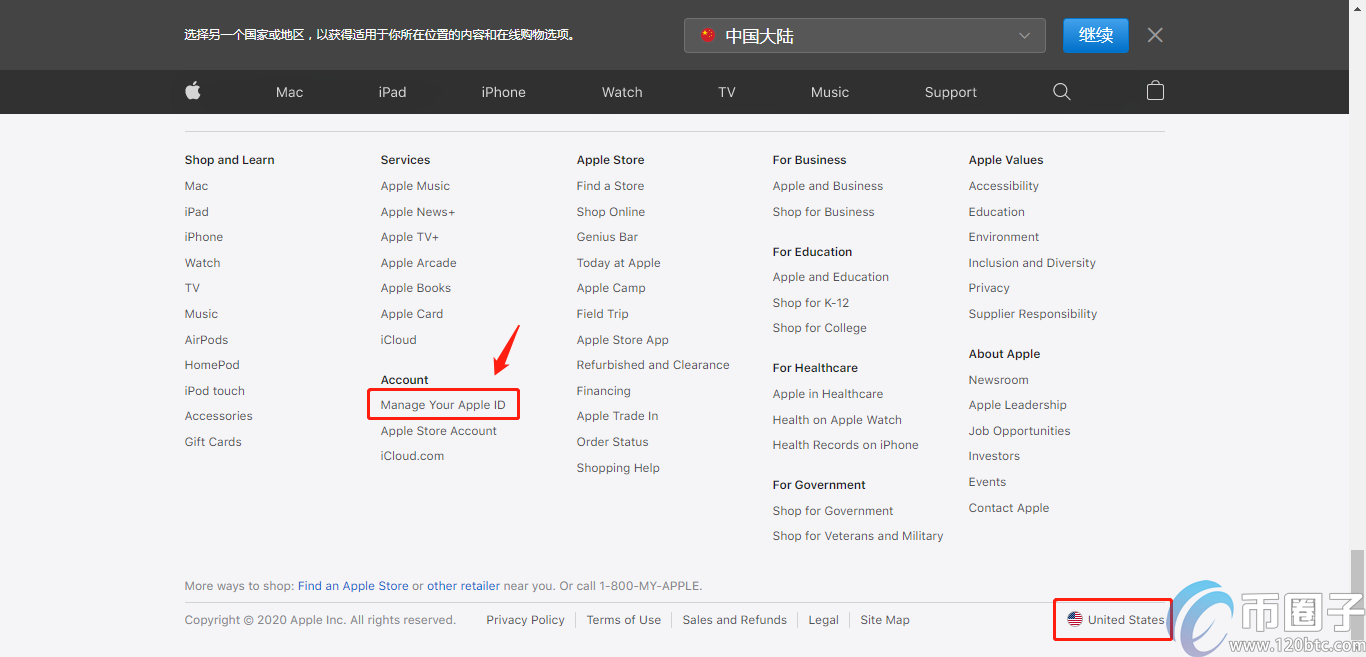Click the United States flag icon
Image resolution: width=1366 pixels, height=657 pixels.
coord(1075,620)
